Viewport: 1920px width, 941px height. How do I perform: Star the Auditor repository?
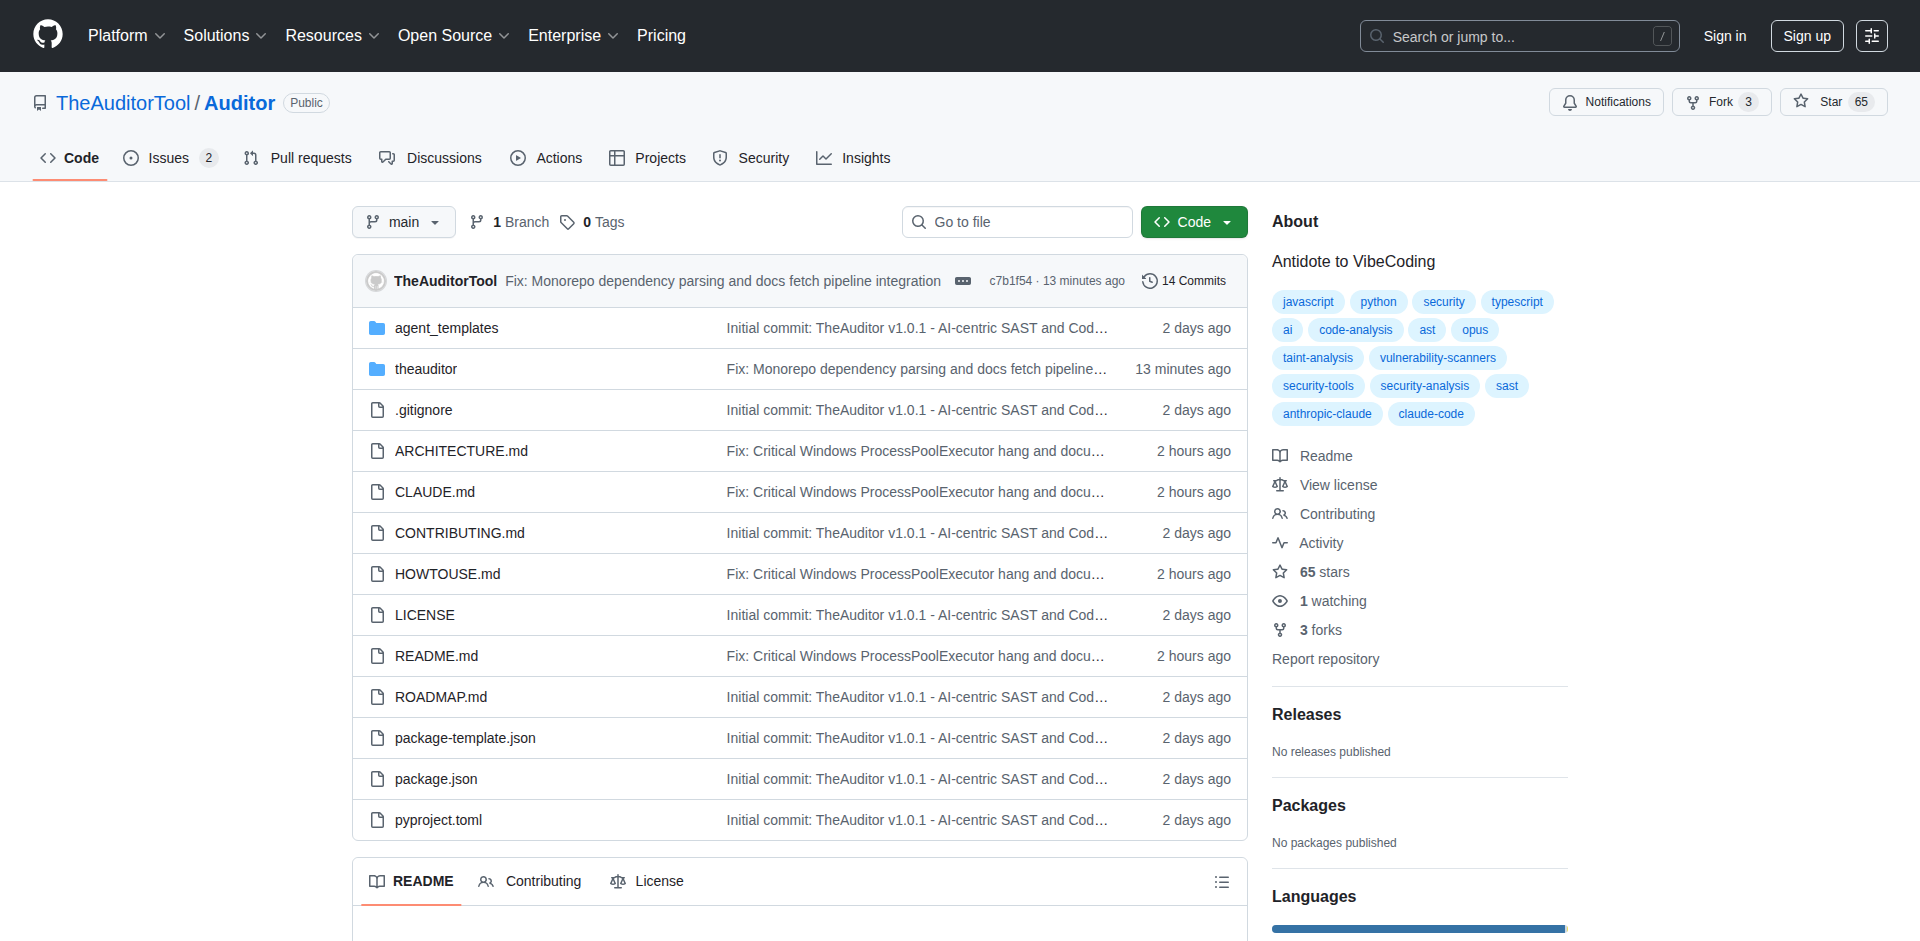coord(1833,102)
